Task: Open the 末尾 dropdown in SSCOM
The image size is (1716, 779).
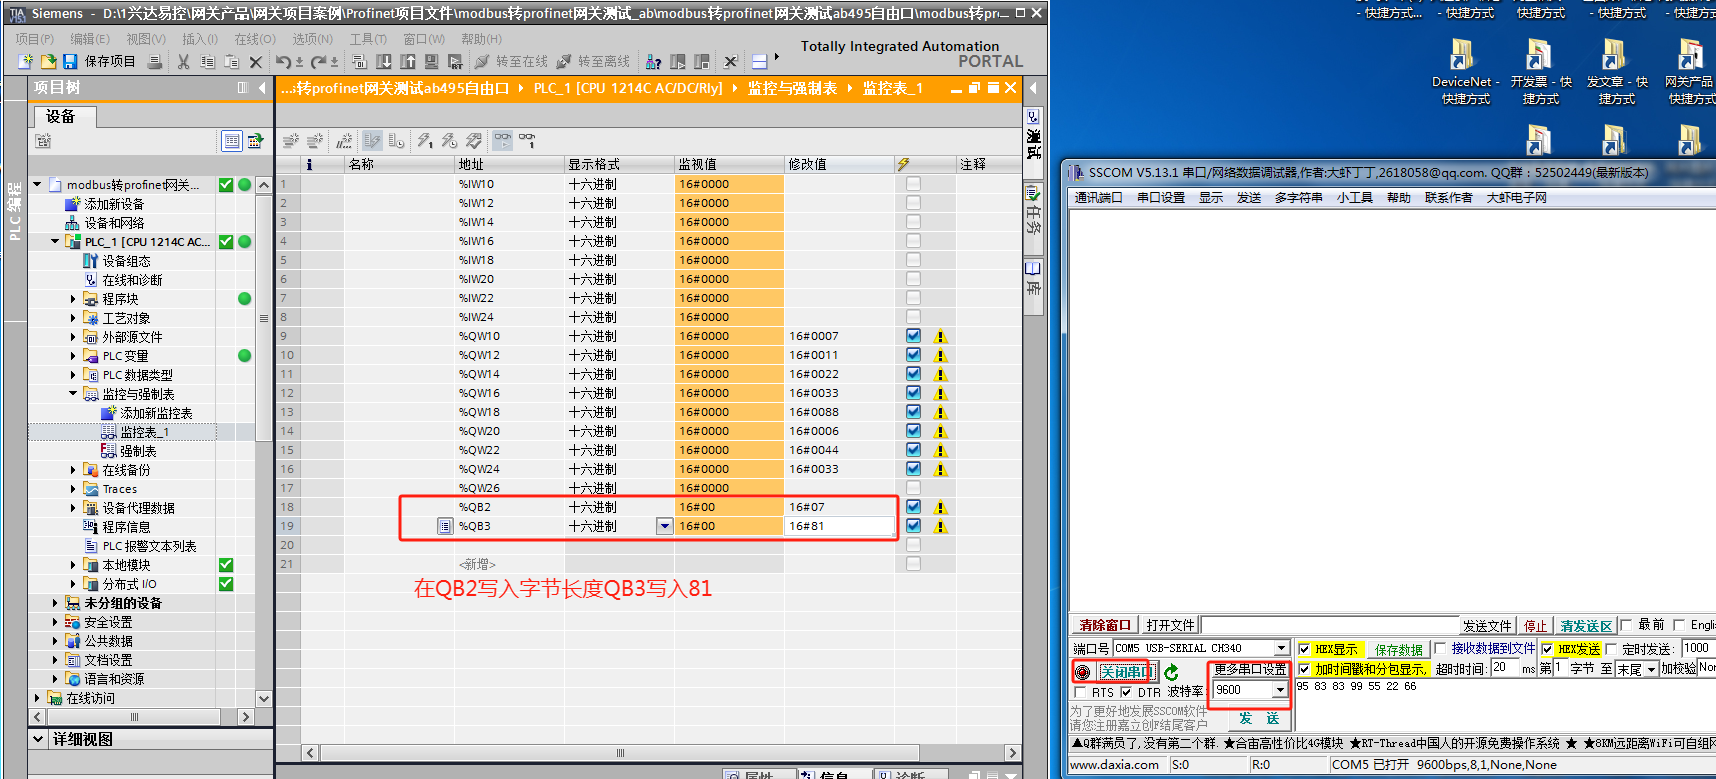Action: click(1651, 669)
